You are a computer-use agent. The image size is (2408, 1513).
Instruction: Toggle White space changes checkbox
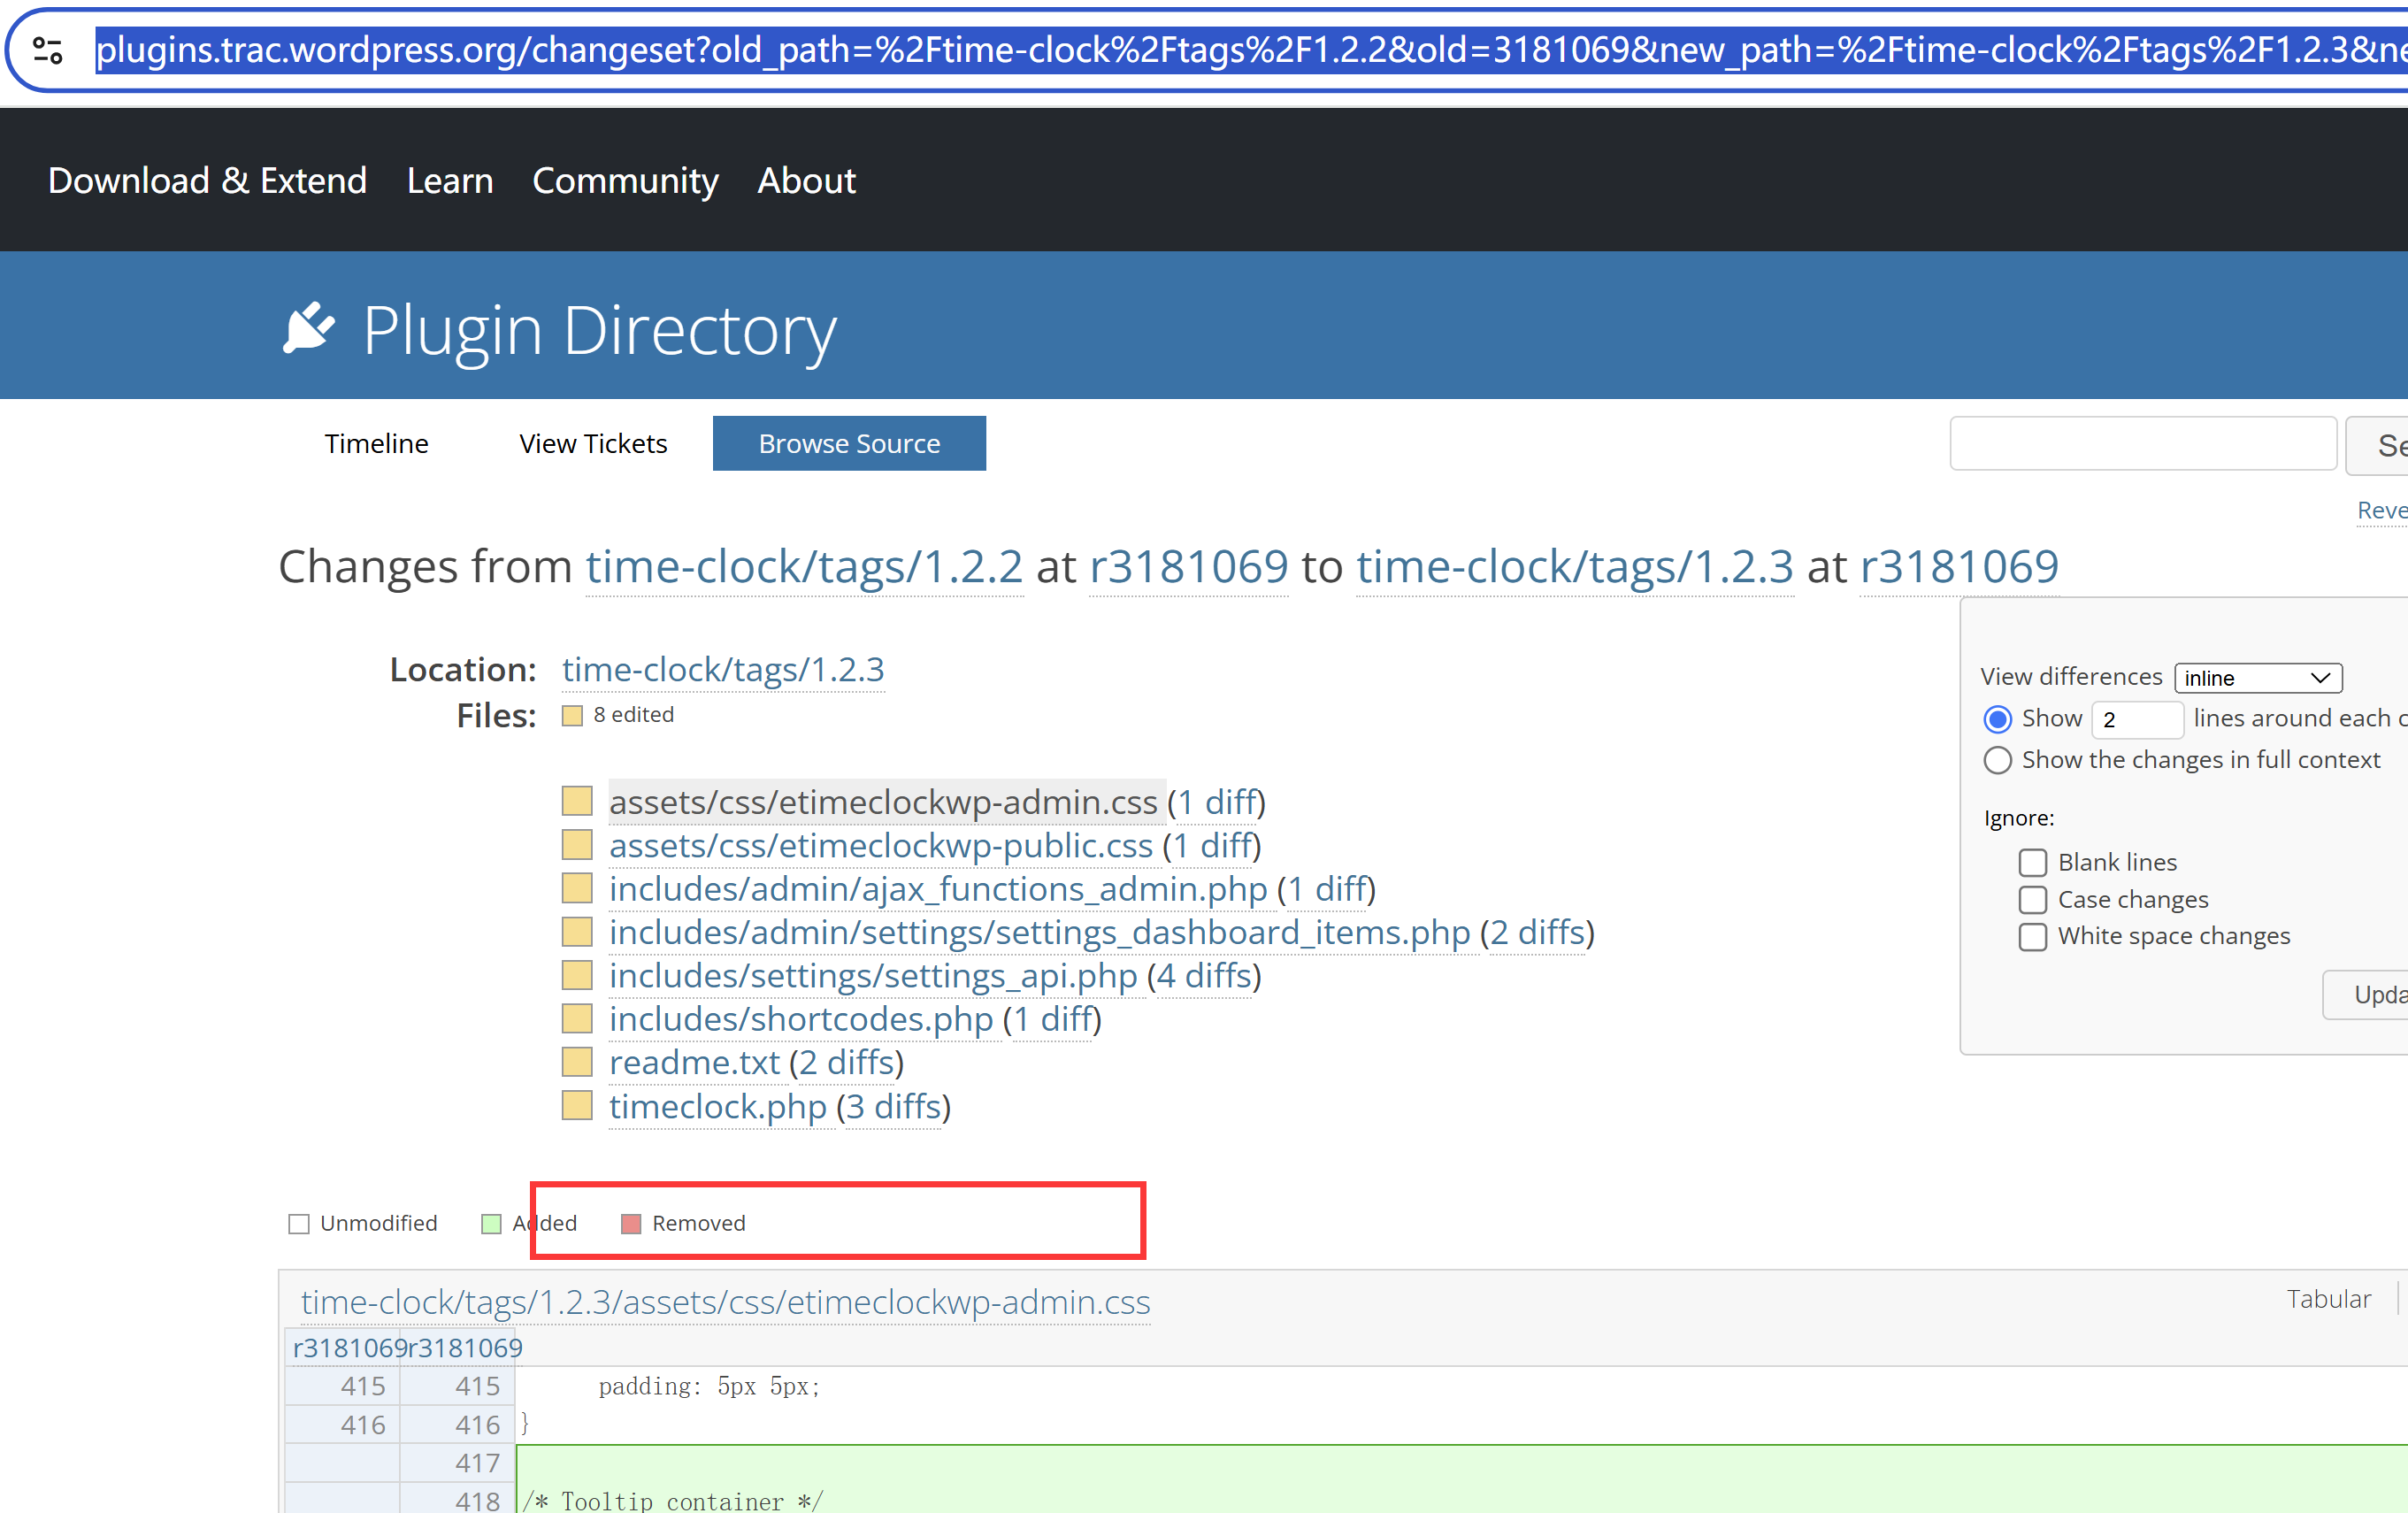click(2032, 937)
